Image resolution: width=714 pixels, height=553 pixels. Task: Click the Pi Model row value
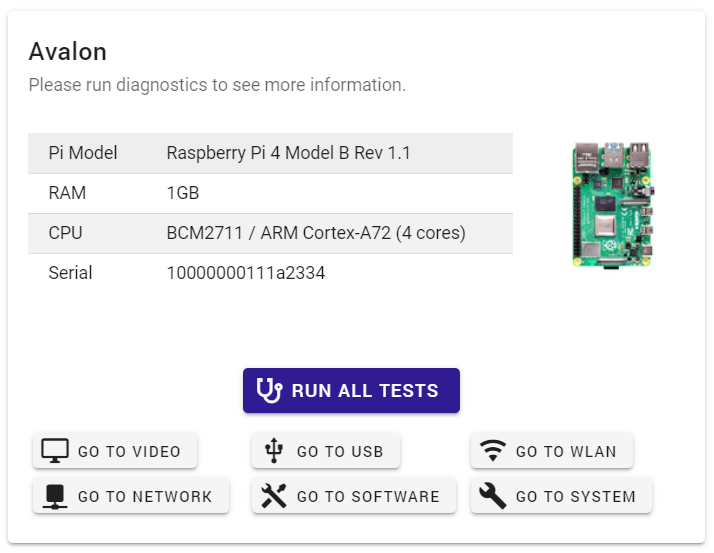[x=288, y=153]
